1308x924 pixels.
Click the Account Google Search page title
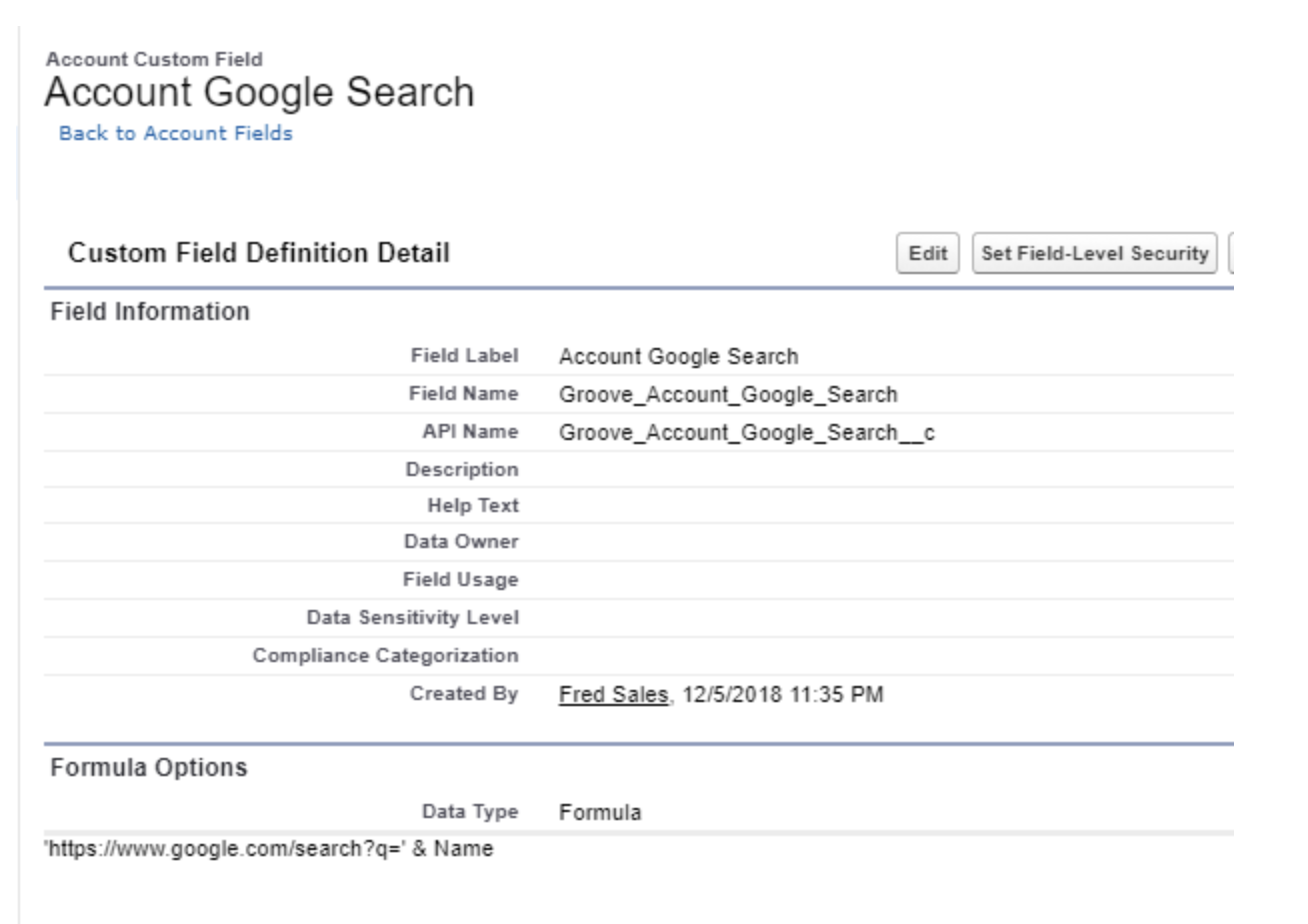pos(259,93)
